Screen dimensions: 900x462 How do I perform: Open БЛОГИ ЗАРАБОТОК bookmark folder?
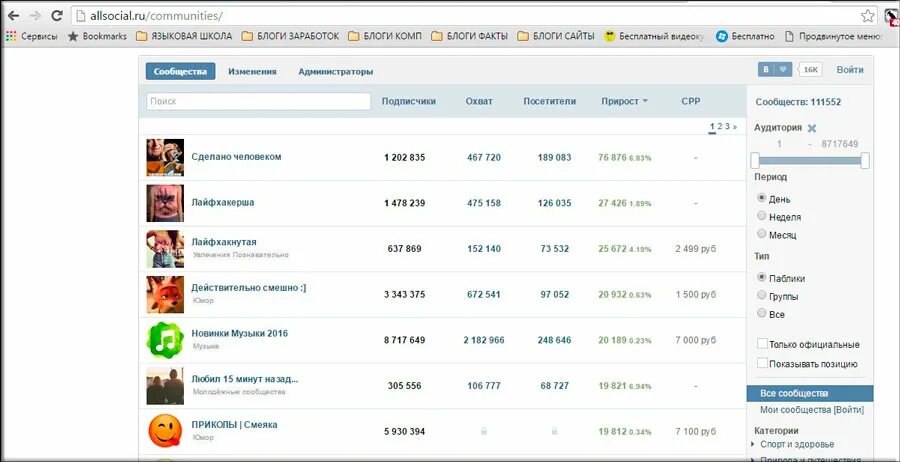pyautogui.click(x=290, y=36)
